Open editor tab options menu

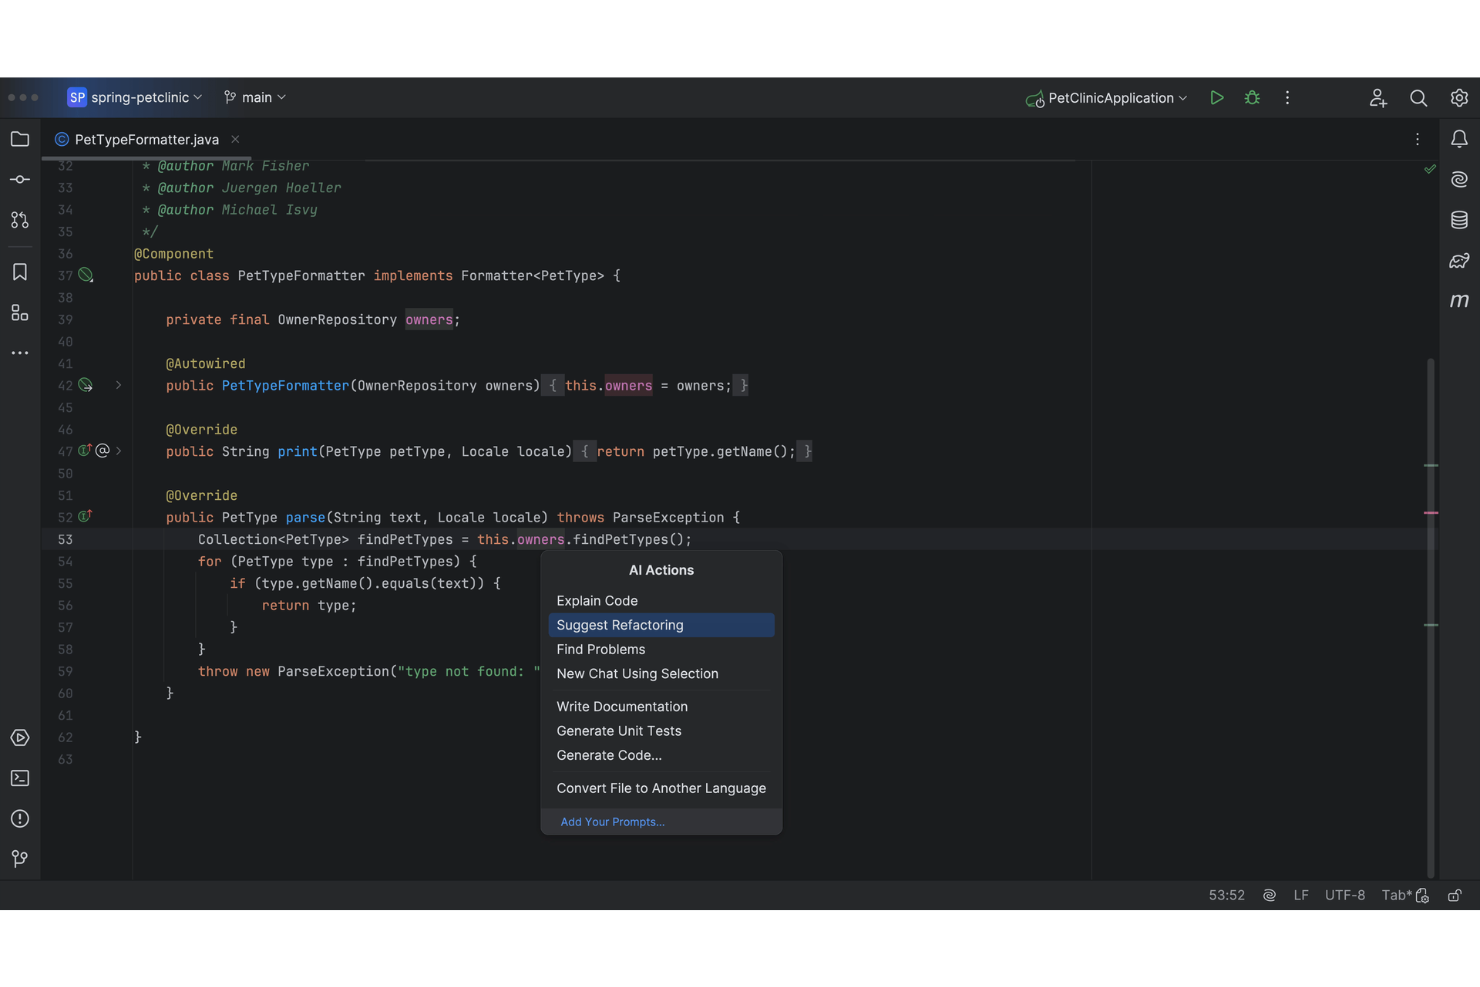tap(1417, 140)
